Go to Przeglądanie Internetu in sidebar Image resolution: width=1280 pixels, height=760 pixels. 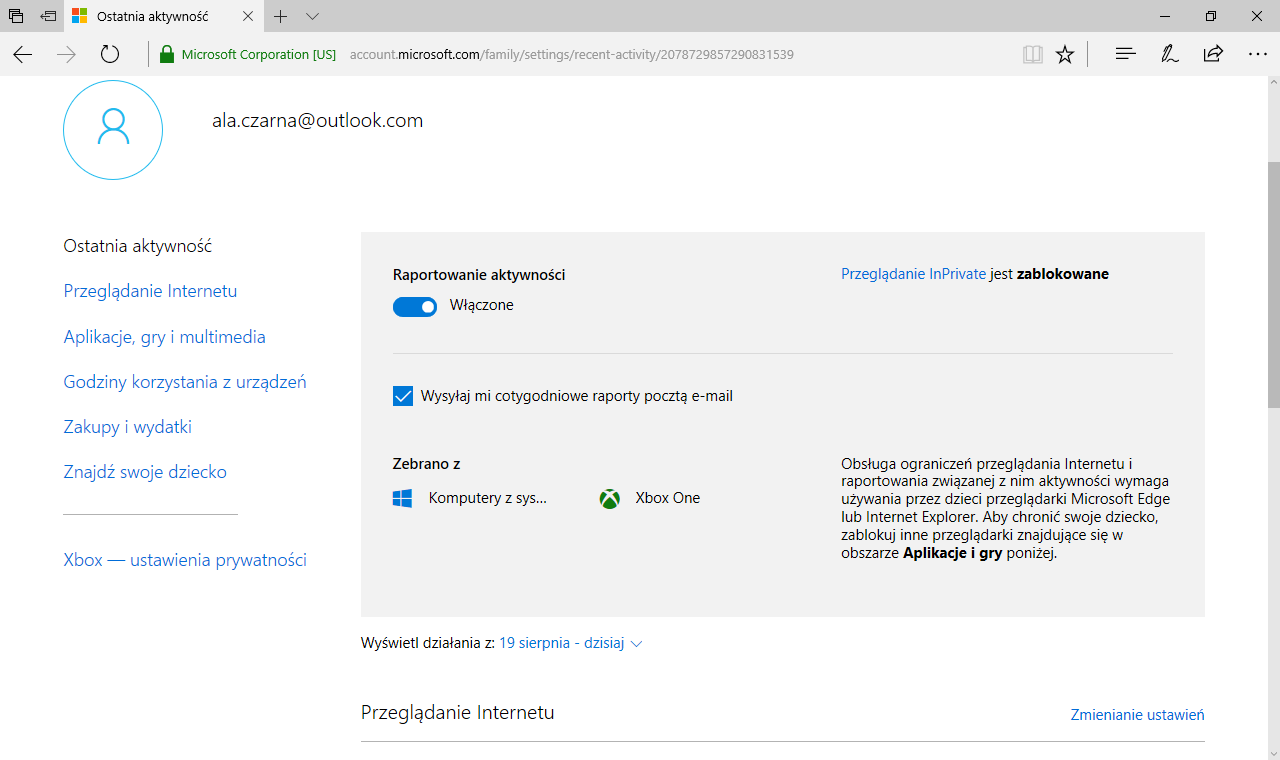pos(150,291)
